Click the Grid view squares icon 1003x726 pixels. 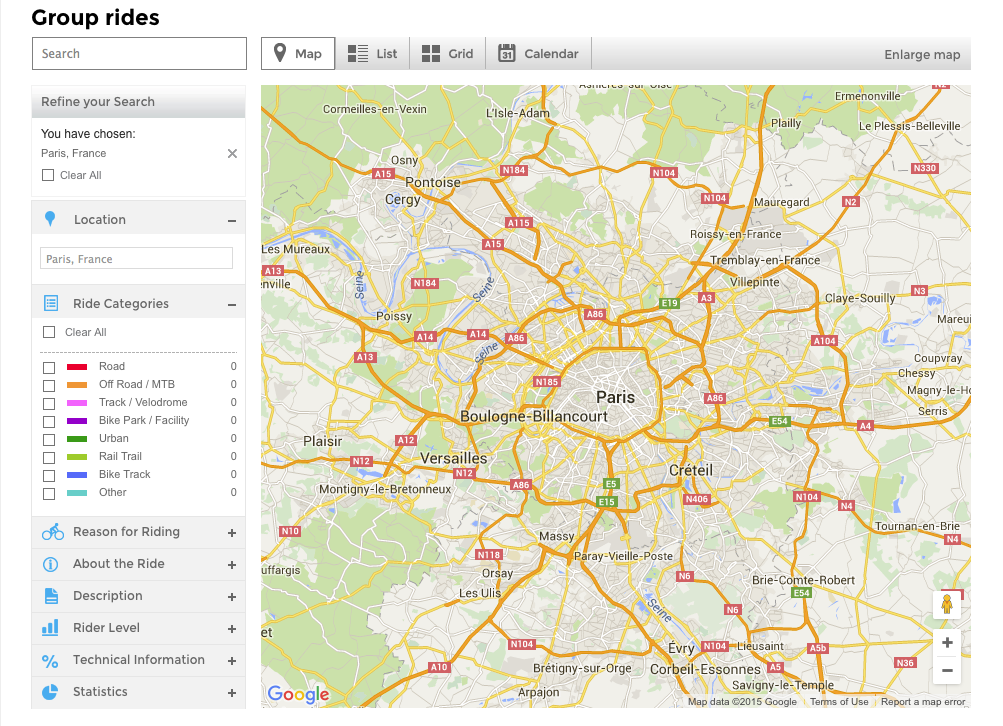[x=431, y=54]
